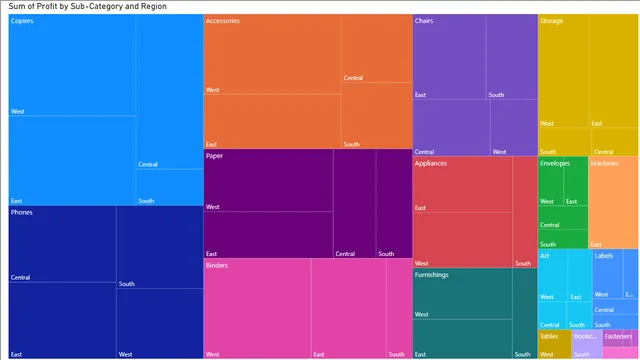
Task: Select the Machines East tile
Action: click(x=613, y=202)
